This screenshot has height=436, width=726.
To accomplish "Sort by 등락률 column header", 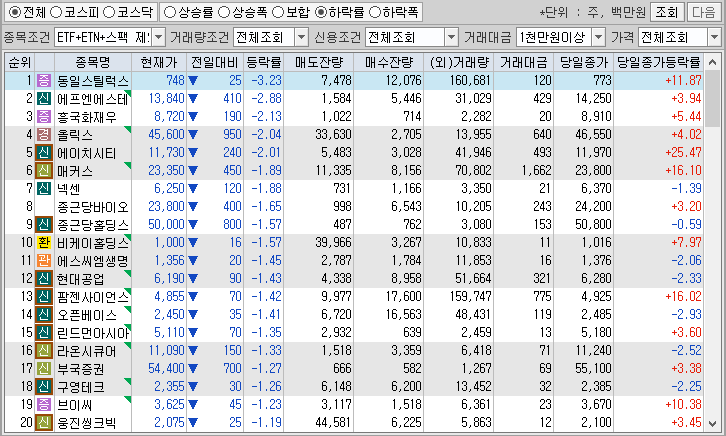I will pyautogui.click(x=263, y=62).
